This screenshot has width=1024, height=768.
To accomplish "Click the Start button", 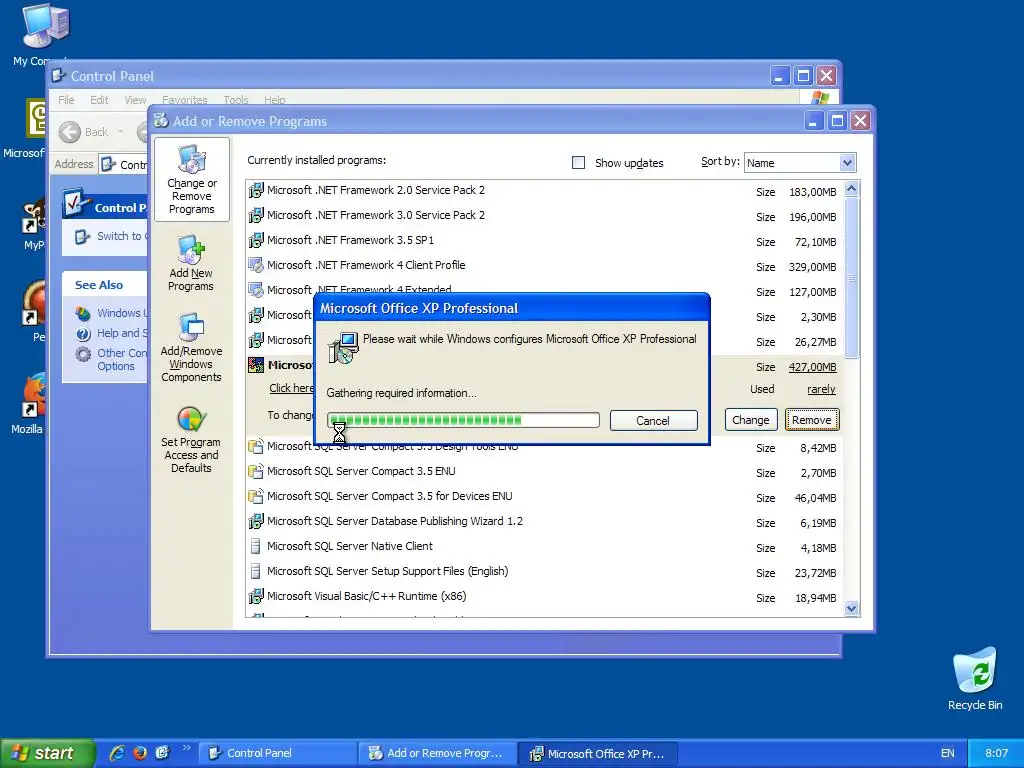I will [x=46, y=753].
